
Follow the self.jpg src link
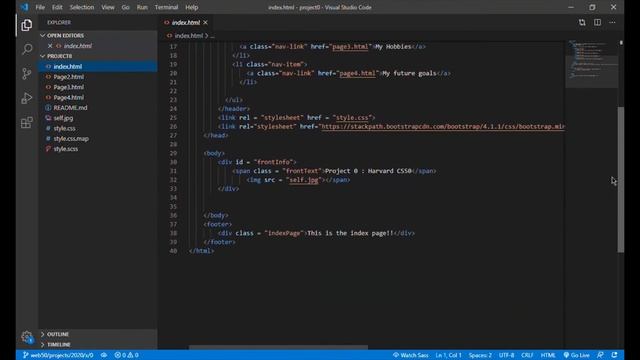click(x=304, y=180)
